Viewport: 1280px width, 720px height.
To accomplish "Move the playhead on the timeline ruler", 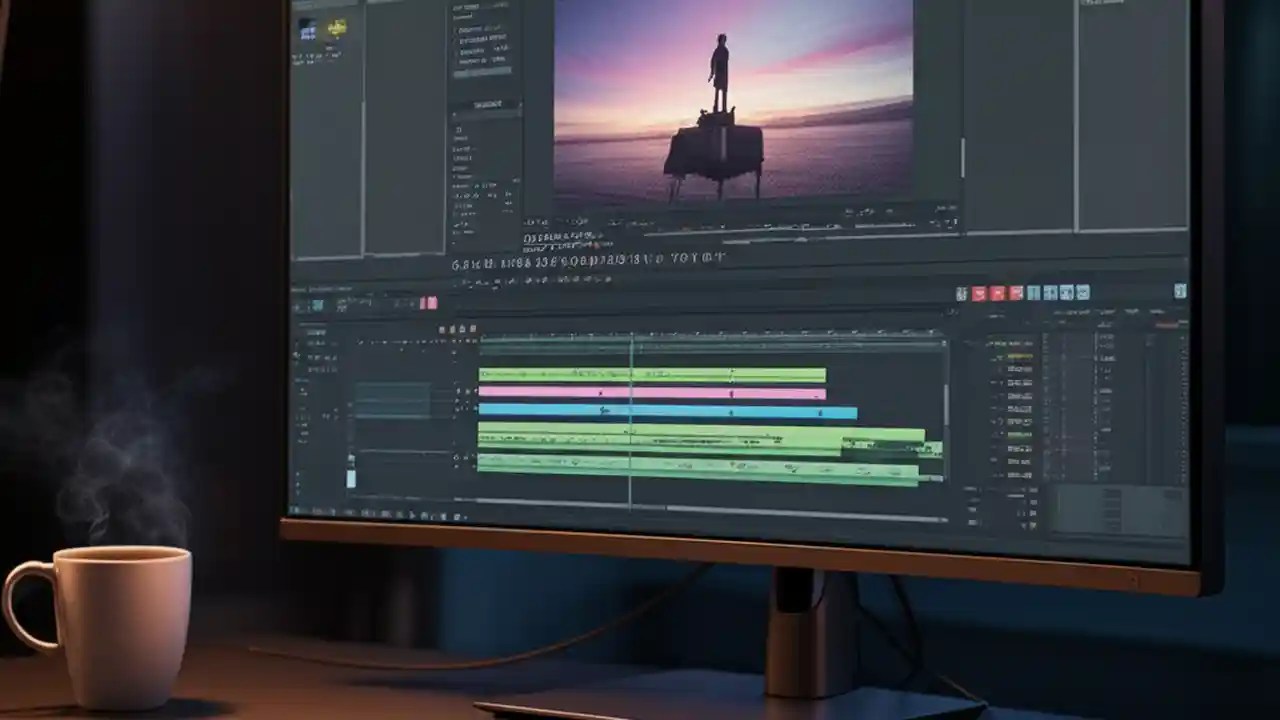I will [x=630, y=335].
